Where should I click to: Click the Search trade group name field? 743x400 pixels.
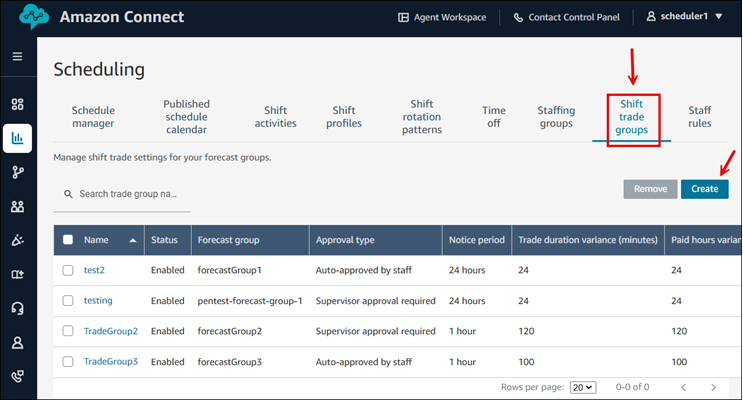click(x=127, y=194)
